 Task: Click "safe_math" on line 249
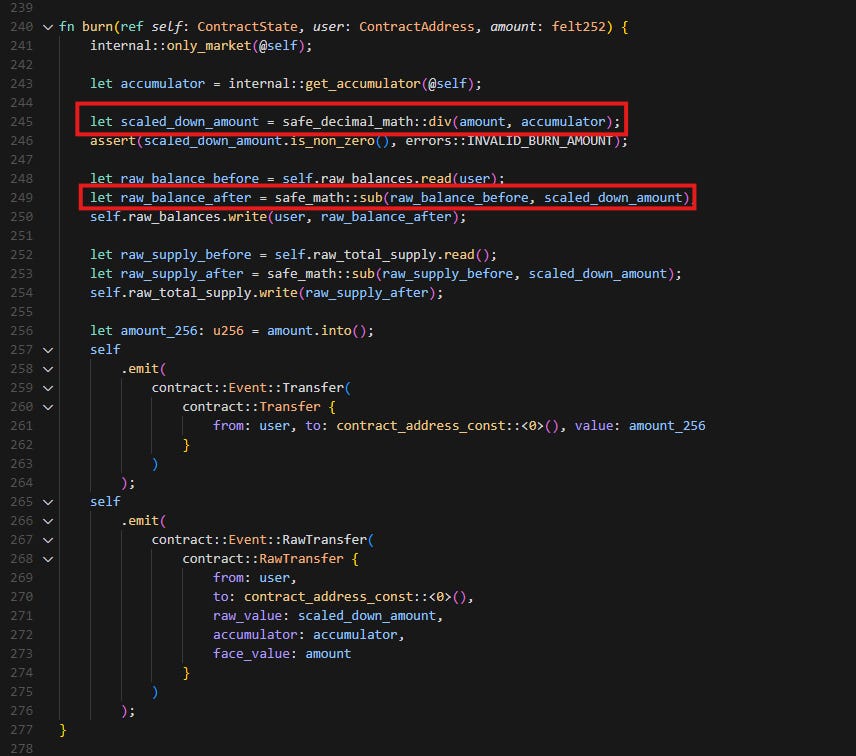(x=309, y=198)
